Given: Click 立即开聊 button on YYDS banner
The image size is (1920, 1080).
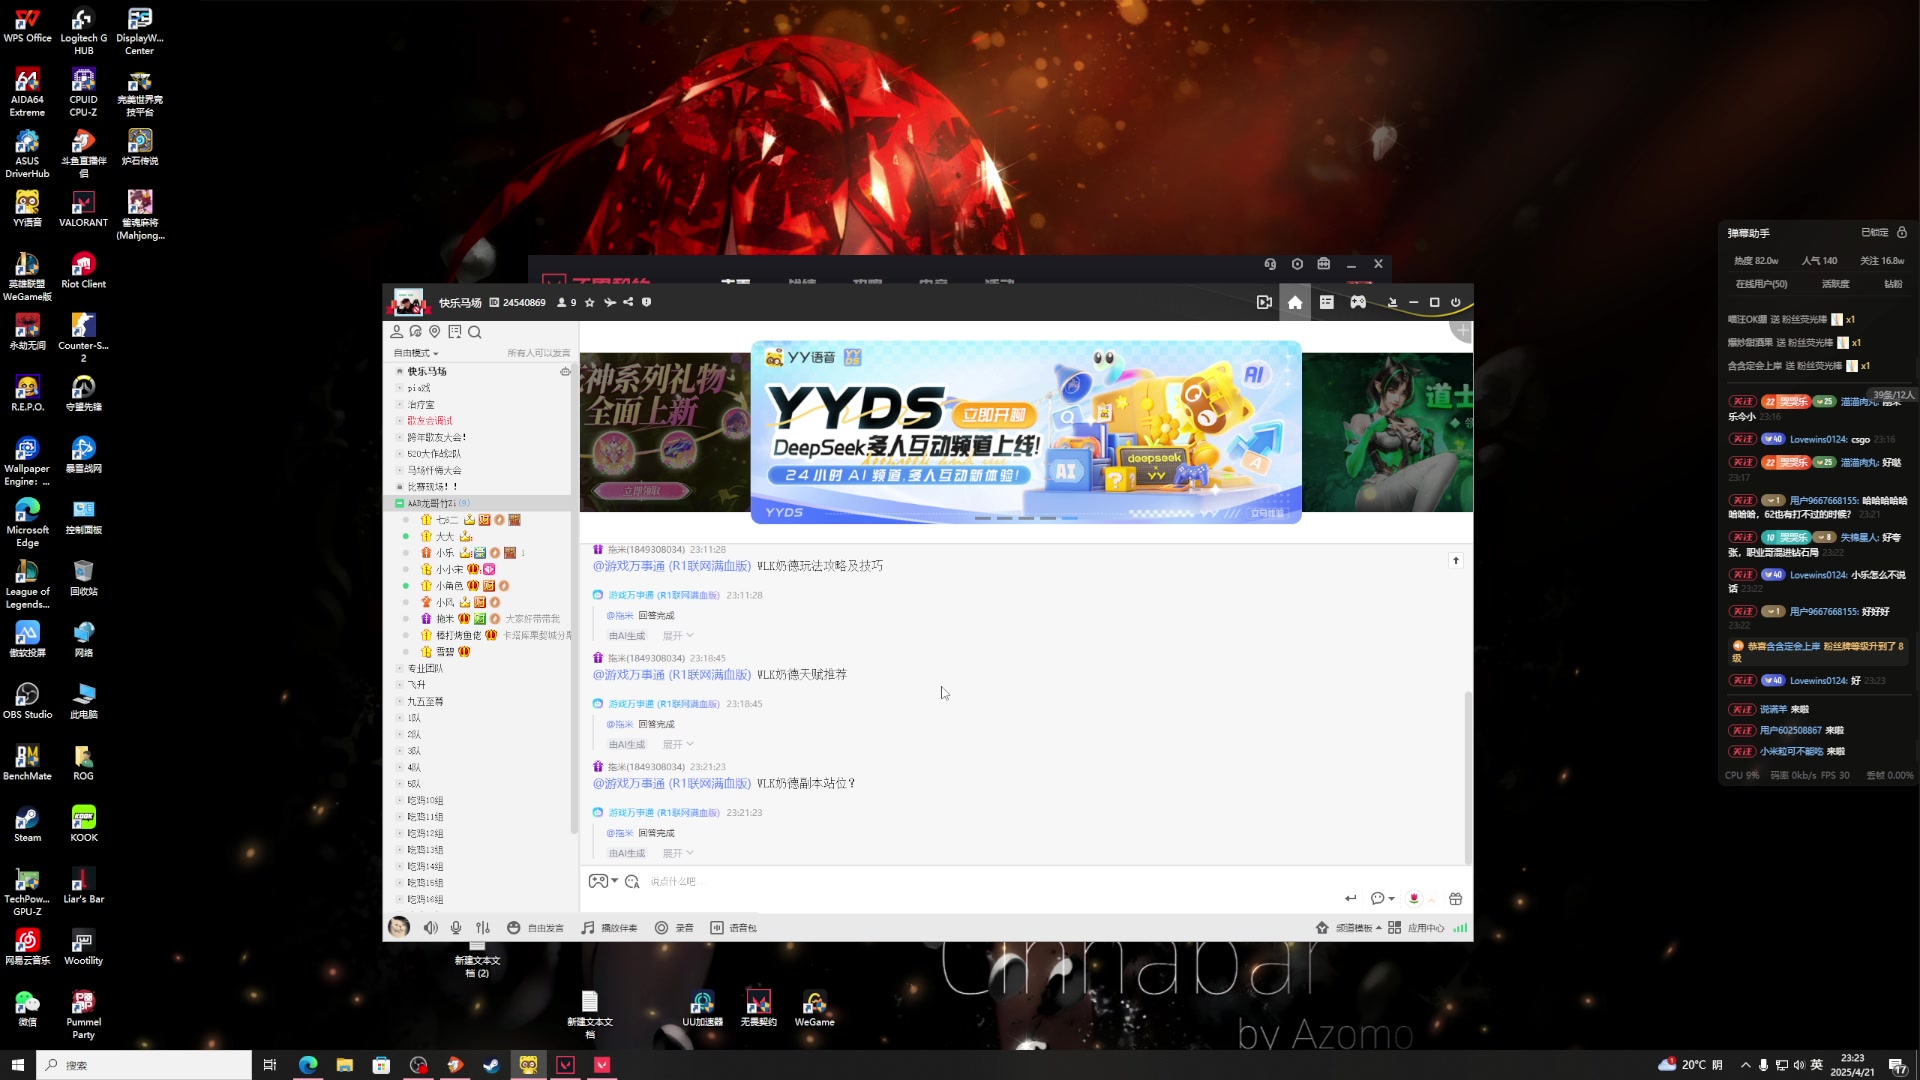Looking at the screenshot, I should tap(994, 414).
